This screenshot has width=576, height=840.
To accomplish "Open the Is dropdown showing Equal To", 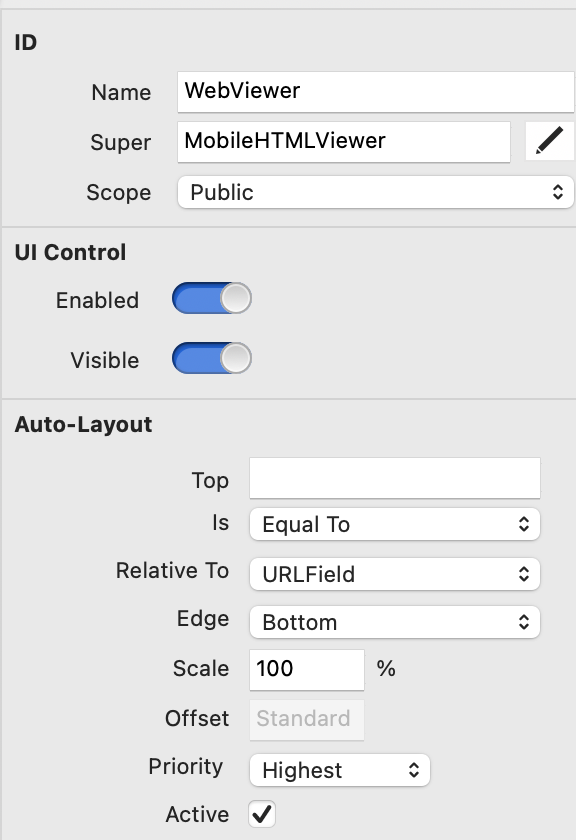I will tap(395, 524).
